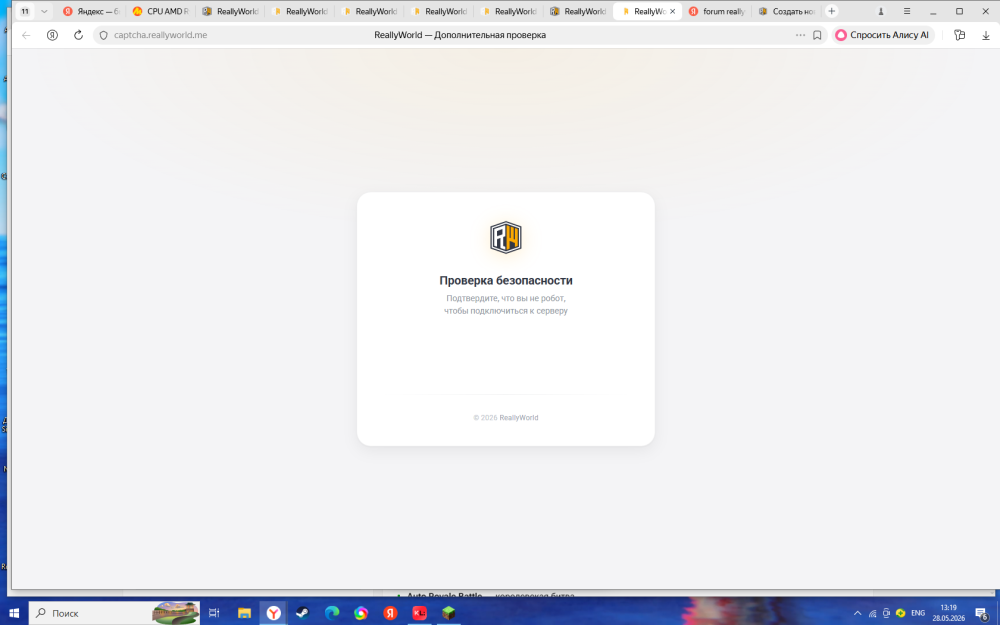Switch the ENG input language
The image size is (1000, 625).
tap(918, 613)
